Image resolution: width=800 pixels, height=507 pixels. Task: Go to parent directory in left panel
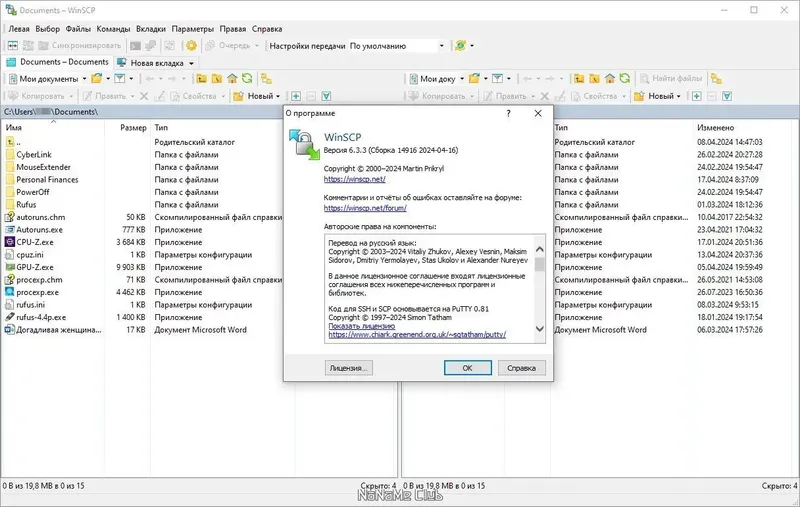(x=202, y=79)
